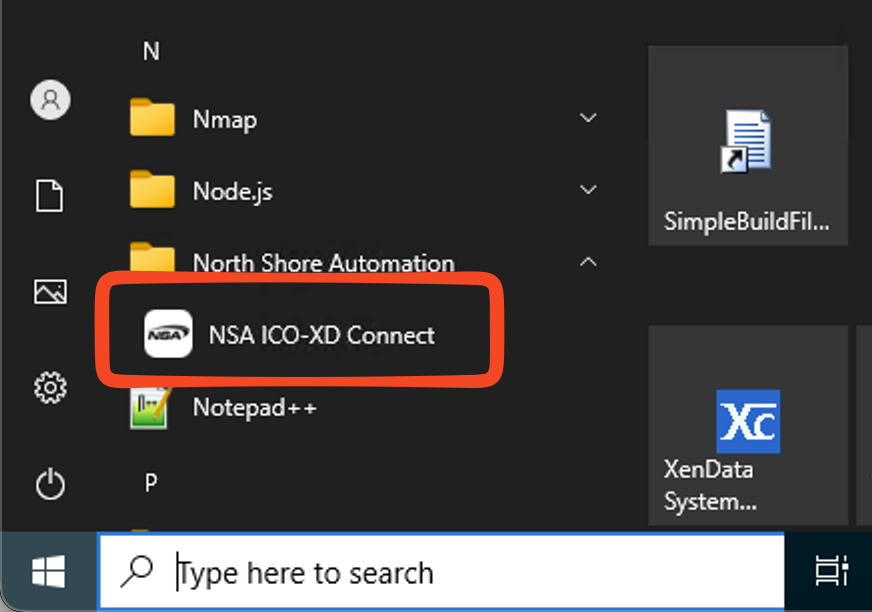
Task: Open the Node.js folder icon
Action: 152,189
